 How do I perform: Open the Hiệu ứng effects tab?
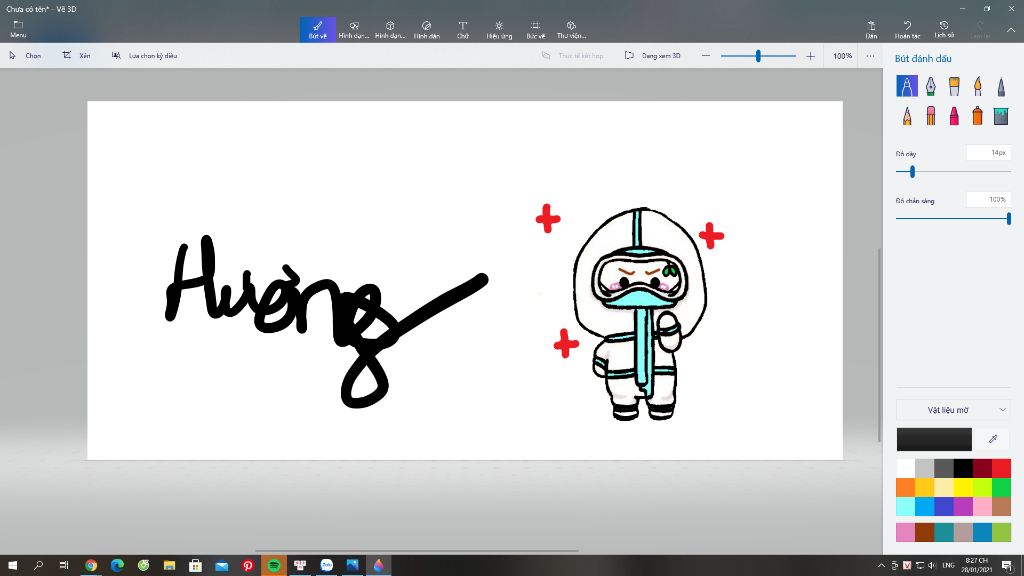(x=499, y=29)
